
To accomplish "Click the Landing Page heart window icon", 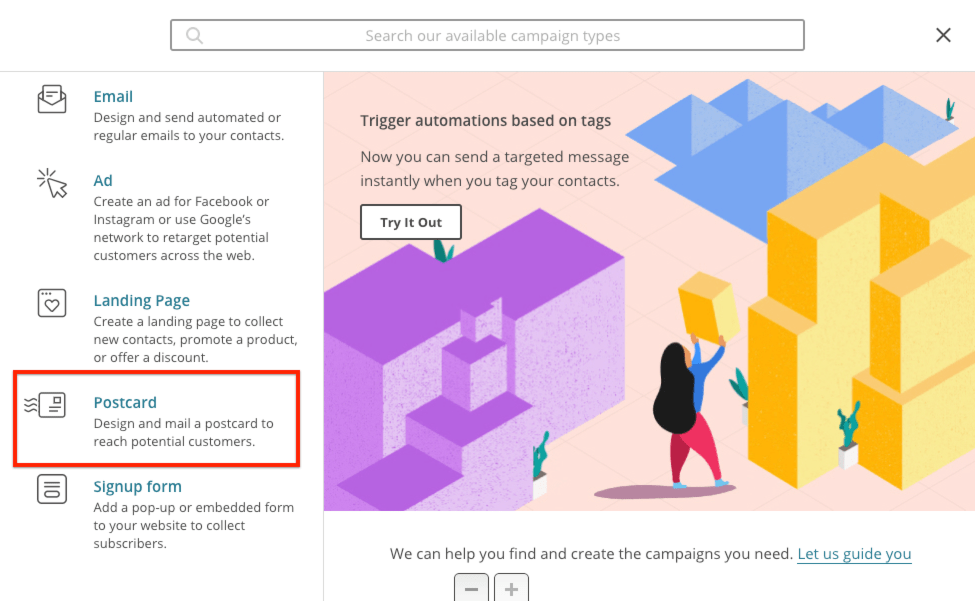I will [52, 303].
